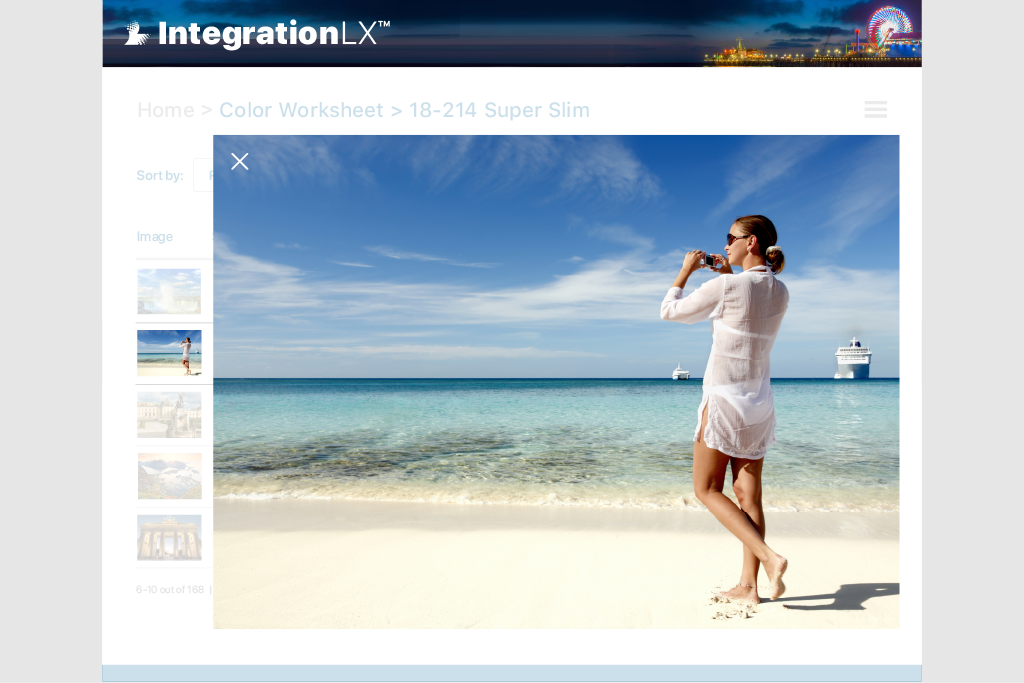Select the palace building thumbnail
The height and width of the screenshot is (683, 1024).
[x=169, y=415]
